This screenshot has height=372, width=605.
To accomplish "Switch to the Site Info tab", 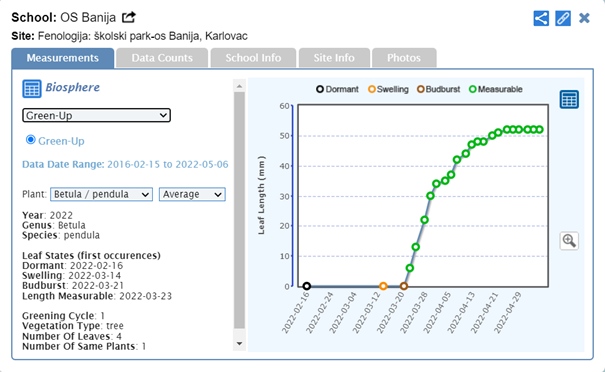I will coord(334,58).
